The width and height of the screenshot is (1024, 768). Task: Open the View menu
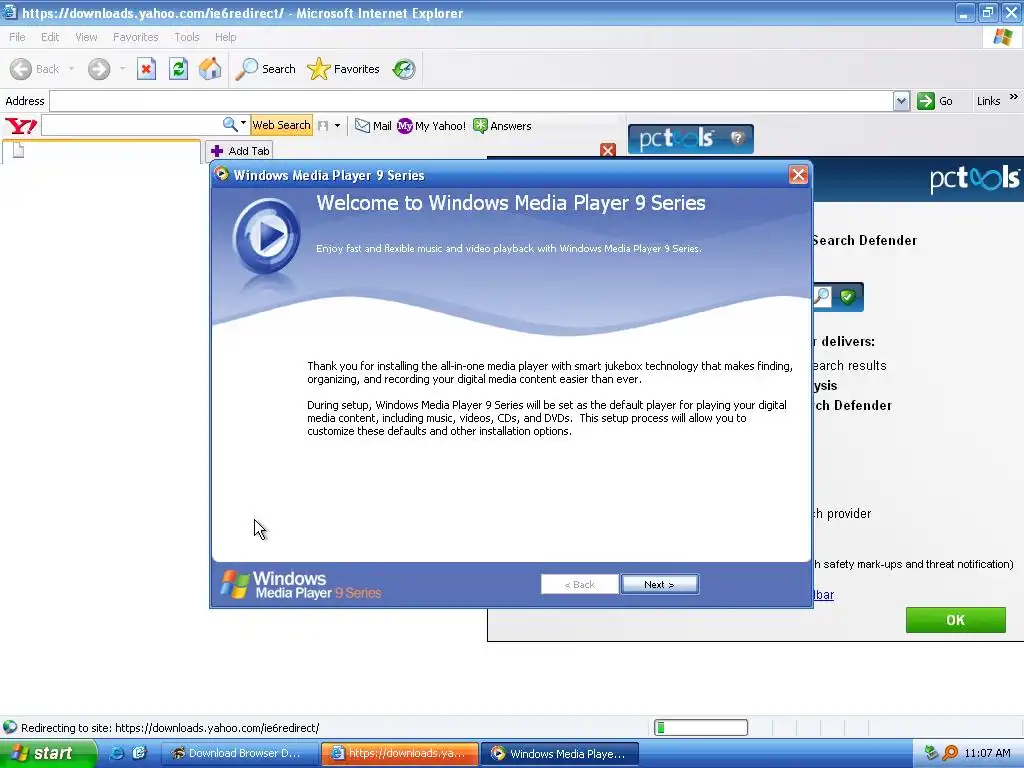coord(86,37)
